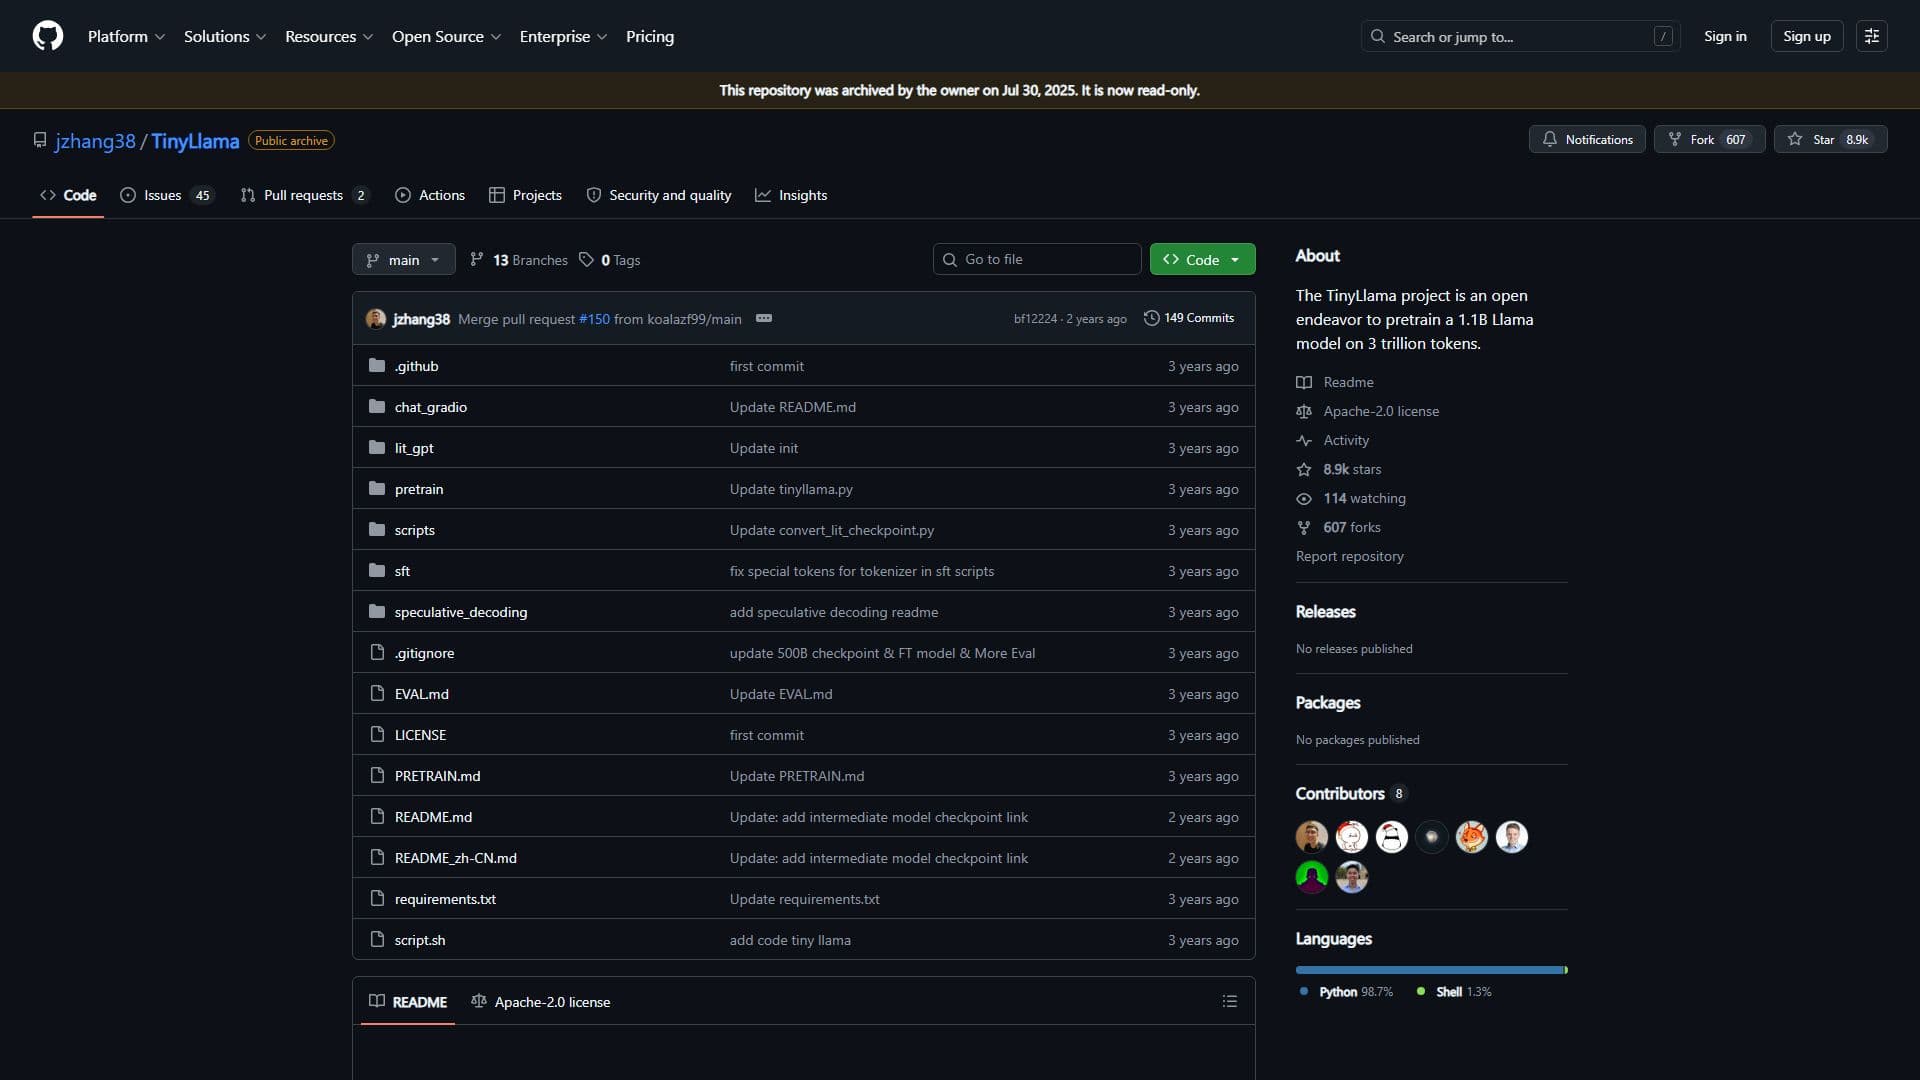Viewport: 1920px width, 1080px height.
Task: Click the chat_gradio folder icon
Action: (377, 406)
